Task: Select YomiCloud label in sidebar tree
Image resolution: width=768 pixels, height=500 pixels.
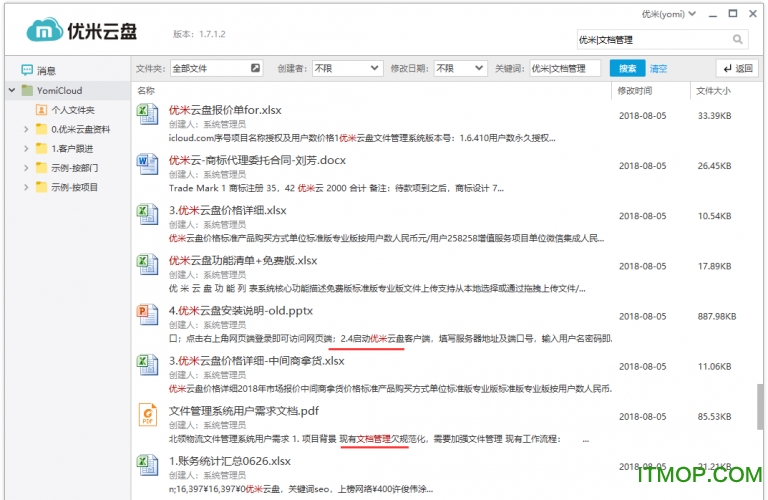Action: point(59,90)
